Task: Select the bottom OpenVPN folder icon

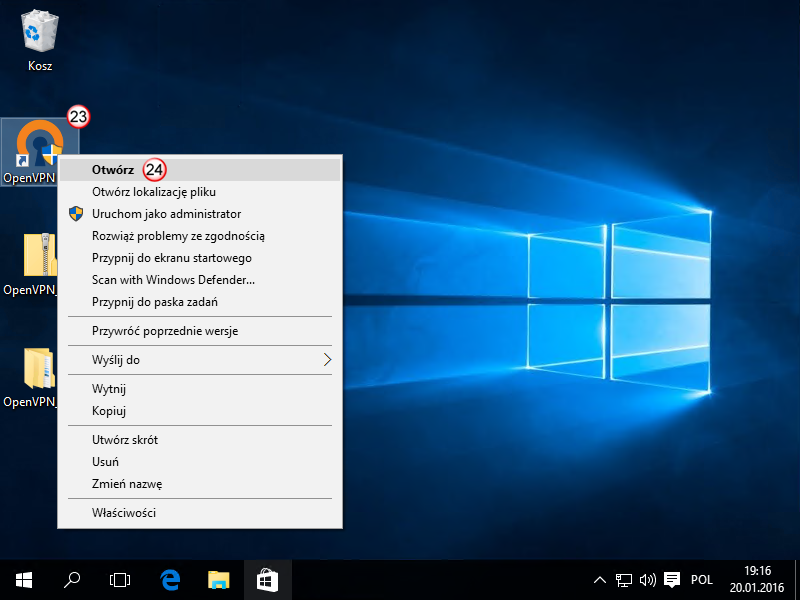Action: coord(39,368)
